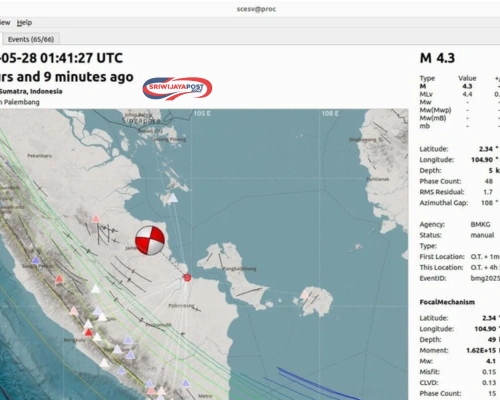Click the FocalMechanism section heading
This screenshot has height=400, width=500.
pyautogui.click(x=447, y=302)
